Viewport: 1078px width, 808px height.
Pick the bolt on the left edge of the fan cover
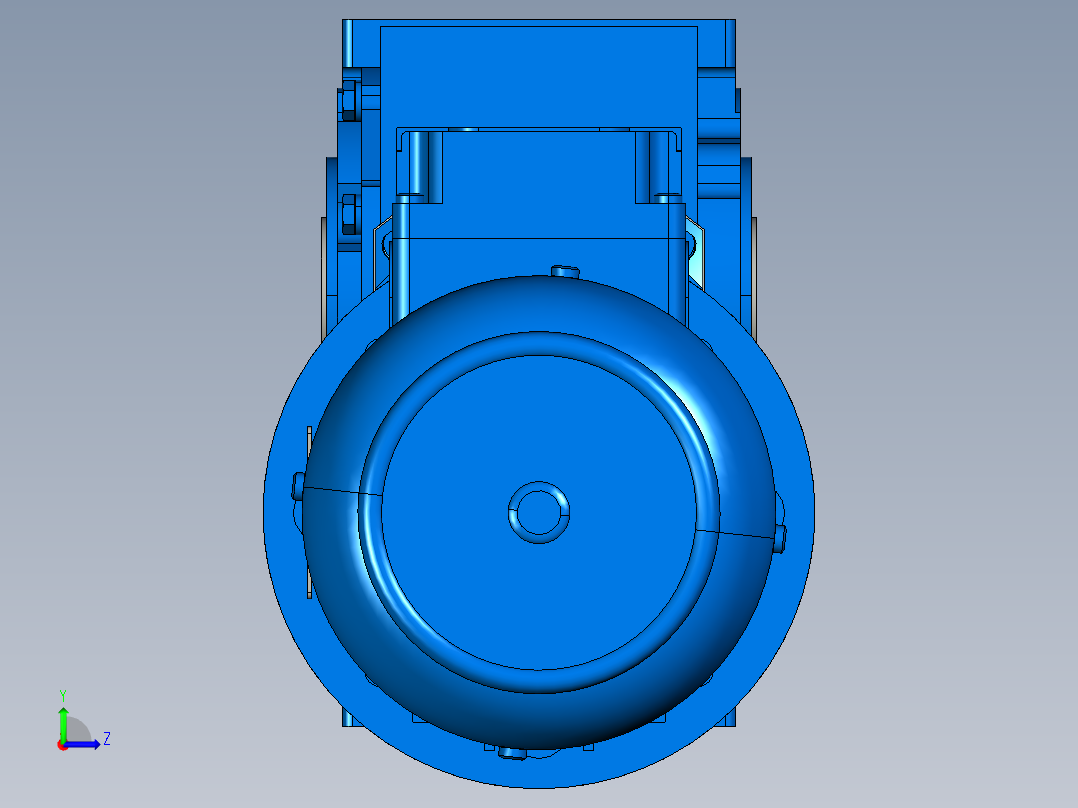[298, 485]
